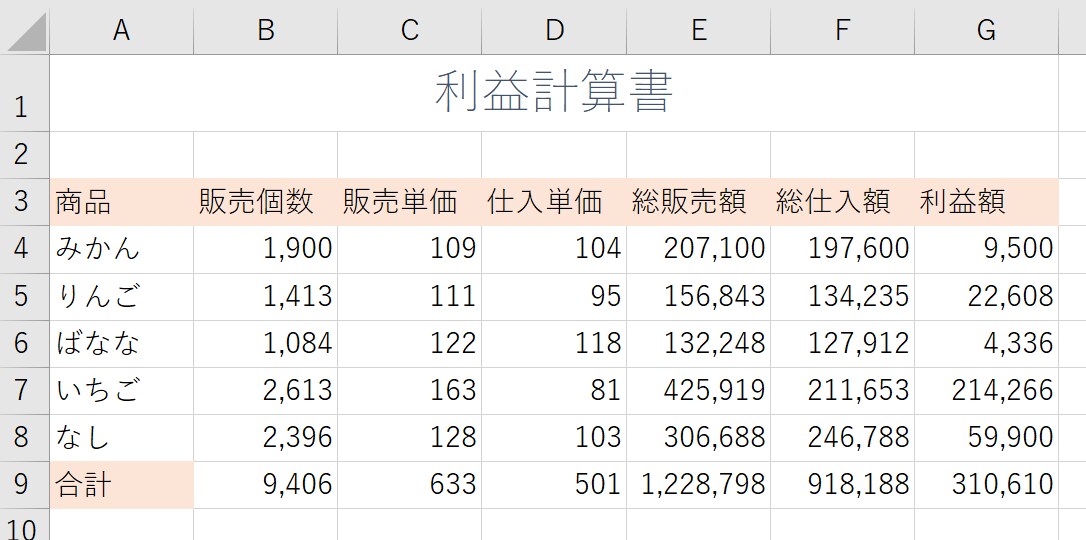Click cell with value 163
This screenshot has width=1086, height=540.
pyautogui.click(x=410, y=390)
